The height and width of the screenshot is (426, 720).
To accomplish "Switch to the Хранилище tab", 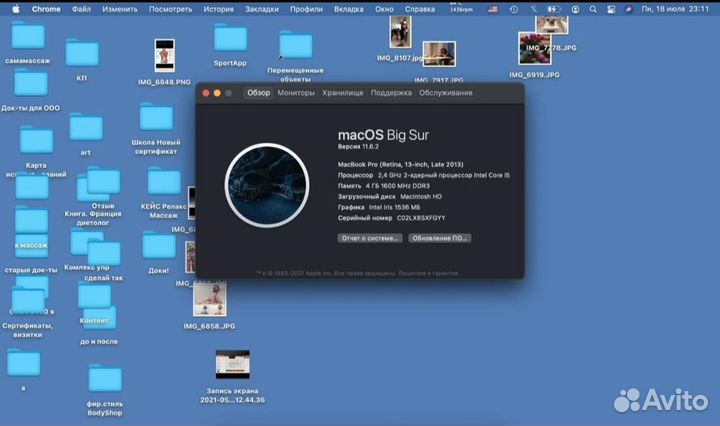I will coord(343,93).
